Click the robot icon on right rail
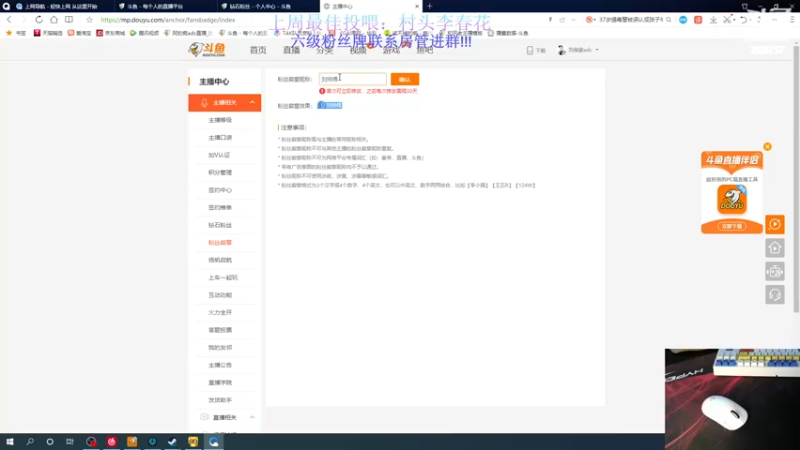The height and width of the screenshot is (450, 800). pyautogui.click(x=774, y=271)
